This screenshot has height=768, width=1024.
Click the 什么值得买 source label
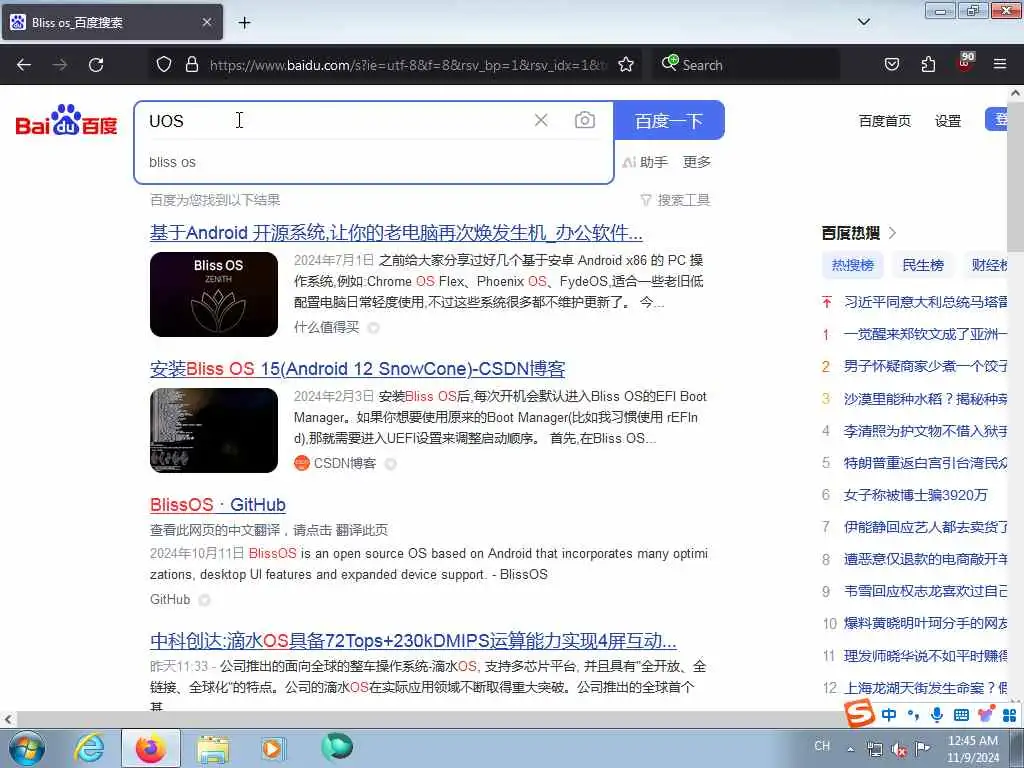tap(326, 327)
